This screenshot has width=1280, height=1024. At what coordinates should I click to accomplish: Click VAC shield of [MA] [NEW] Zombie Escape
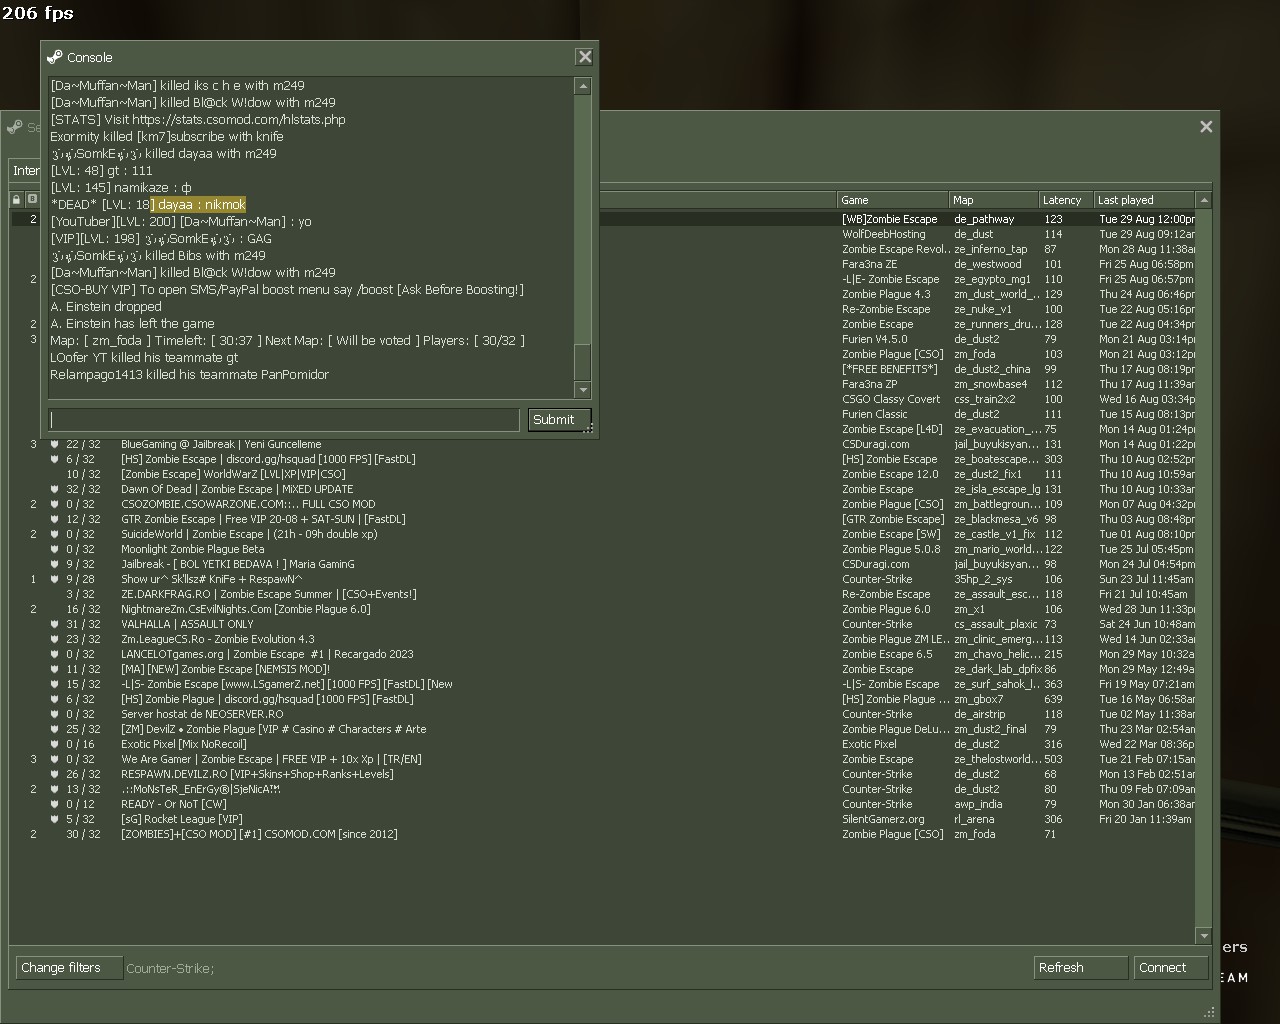click(x=54, y=669)
